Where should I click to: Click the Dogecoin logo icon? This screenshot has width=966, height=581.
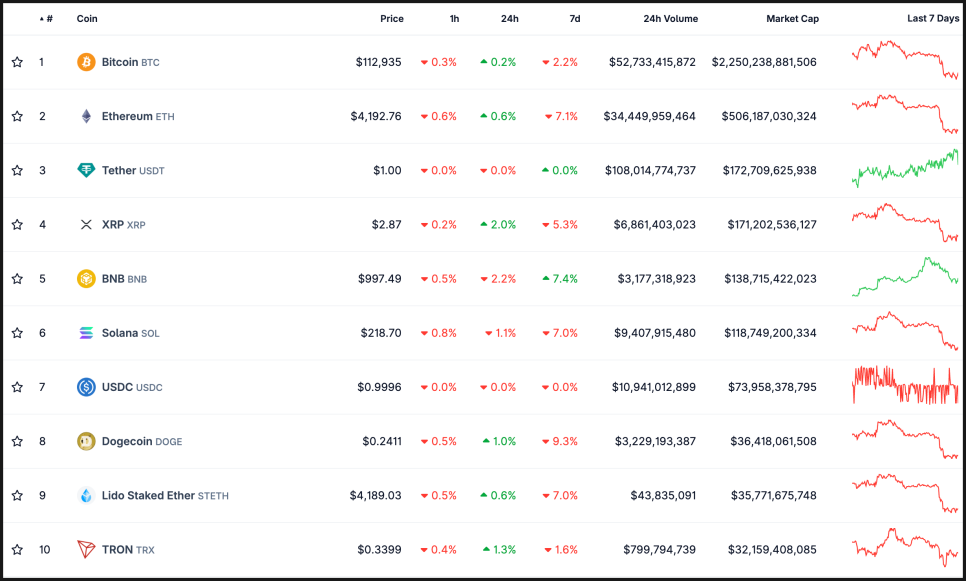pos(86,441)
